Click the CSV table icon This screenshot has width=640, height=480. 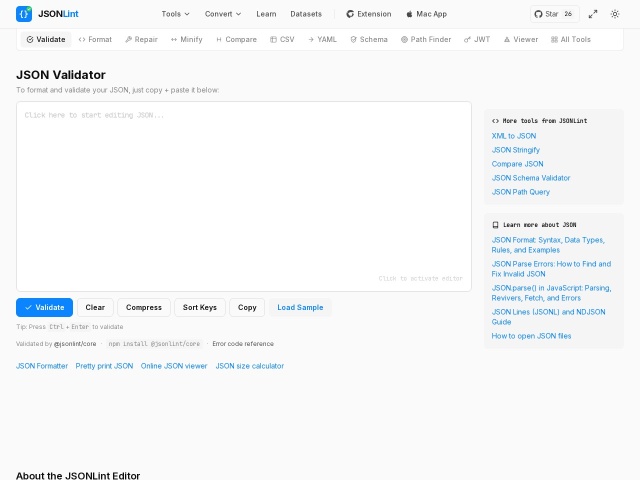[x=273, y=40]
